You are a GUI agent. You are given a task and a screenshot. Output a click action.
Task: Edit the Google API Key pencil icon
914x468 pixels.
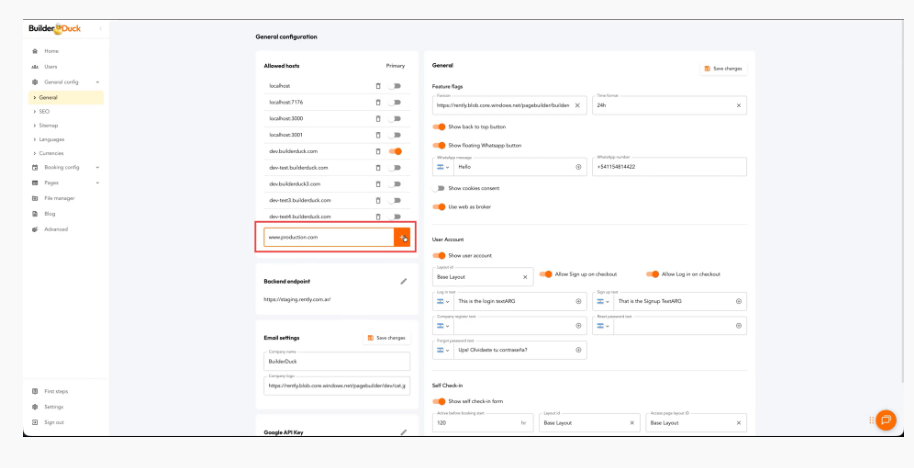point(404,432)
